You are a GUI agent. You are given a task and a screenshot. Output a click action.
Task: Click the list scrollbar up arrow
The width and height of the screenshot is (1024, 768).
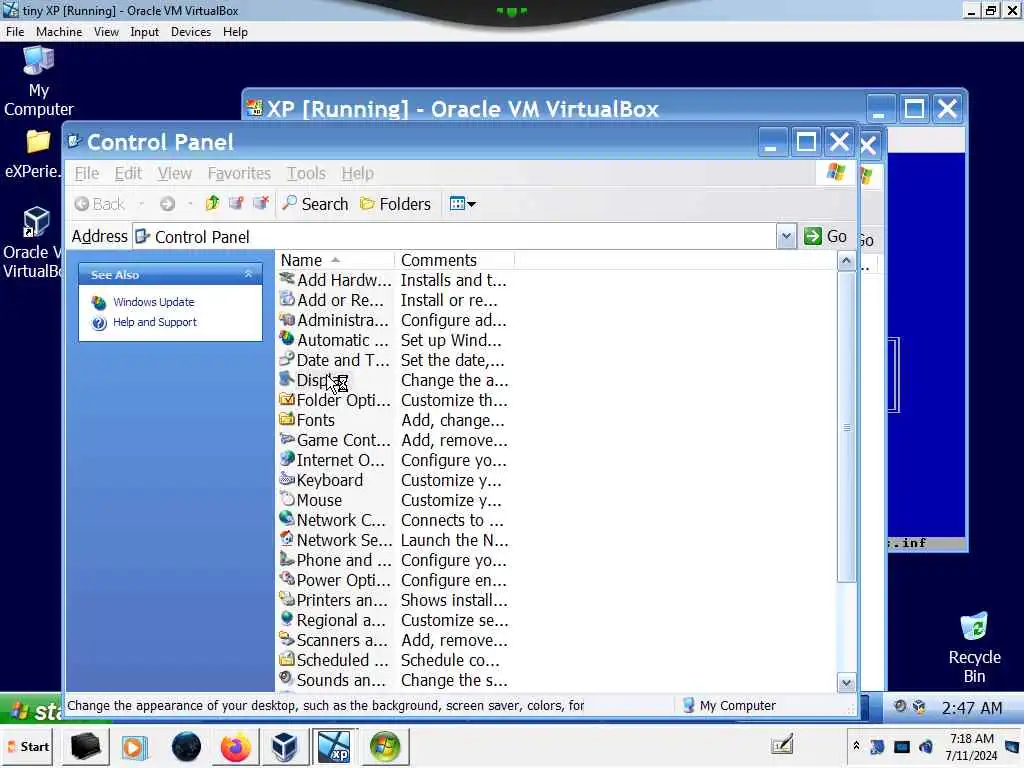(846, 262)
